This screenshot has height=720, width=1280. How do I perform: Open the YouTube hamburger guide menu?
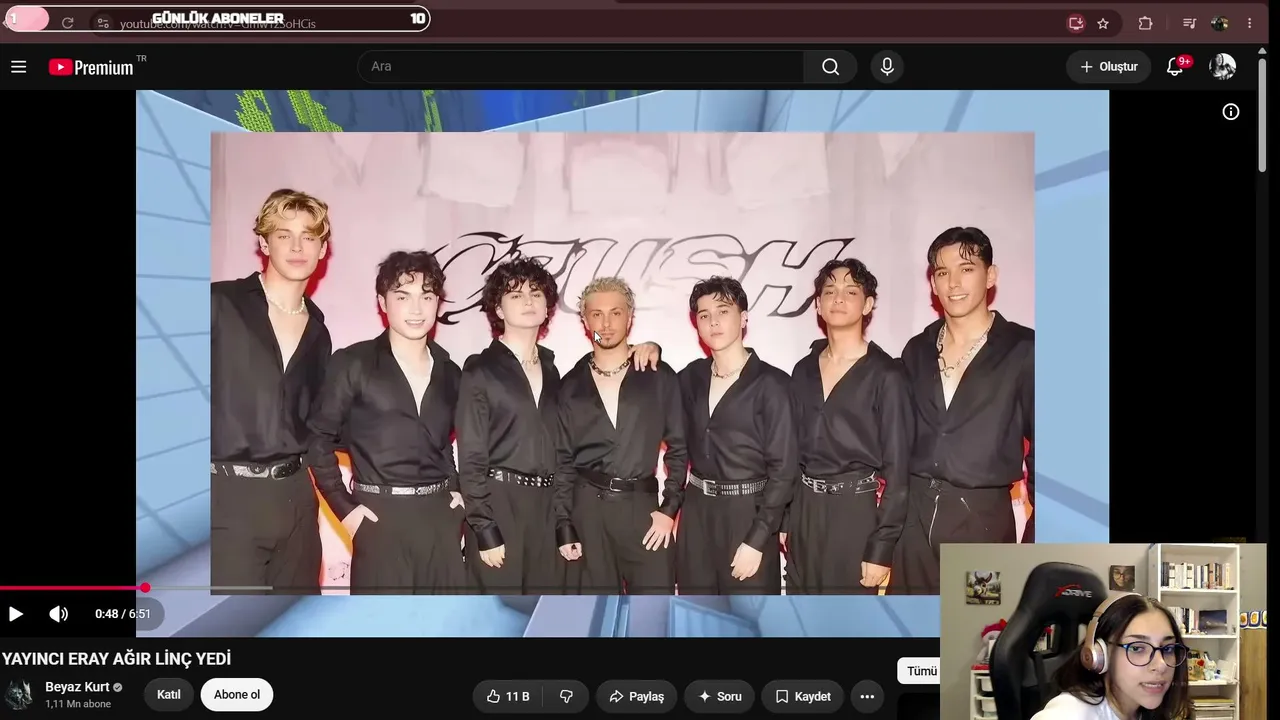tap(18, 67)
